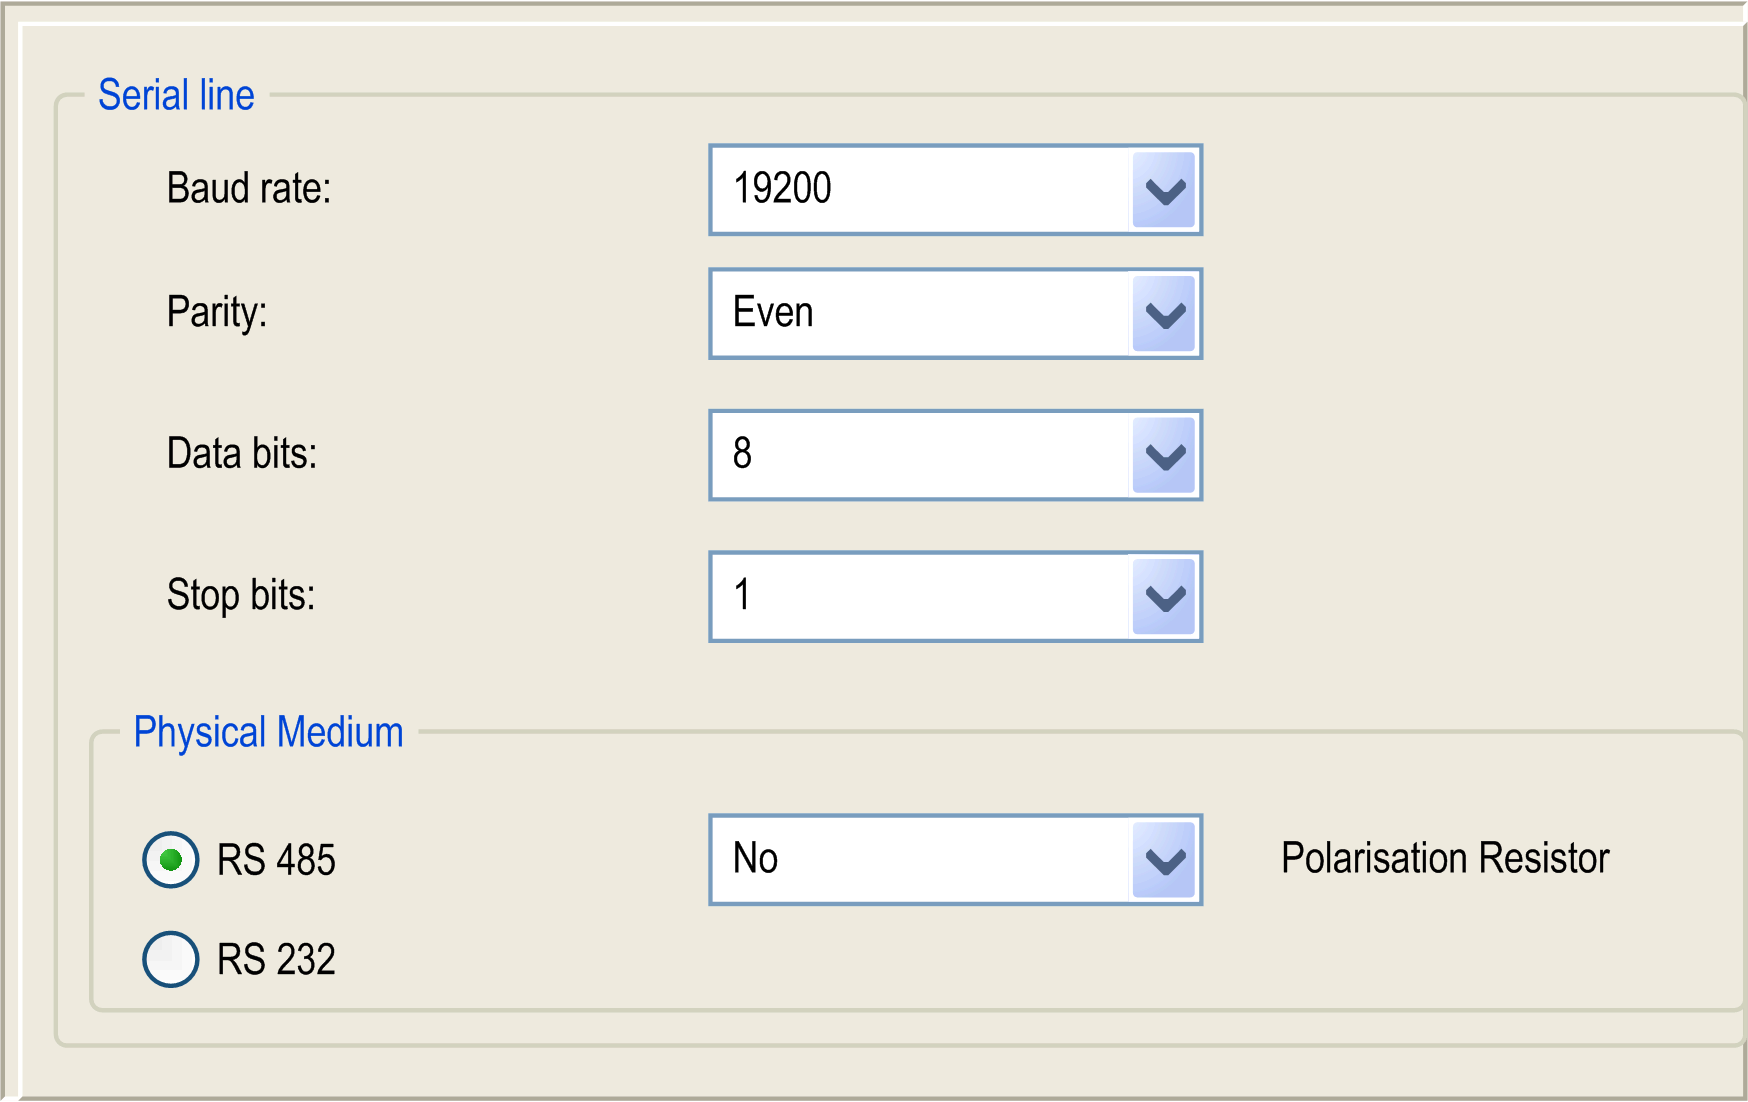Click the RS 232 text label
Image resolution: width=1748 pixels, height=1102 pixels.
click(x=276, y=960)
